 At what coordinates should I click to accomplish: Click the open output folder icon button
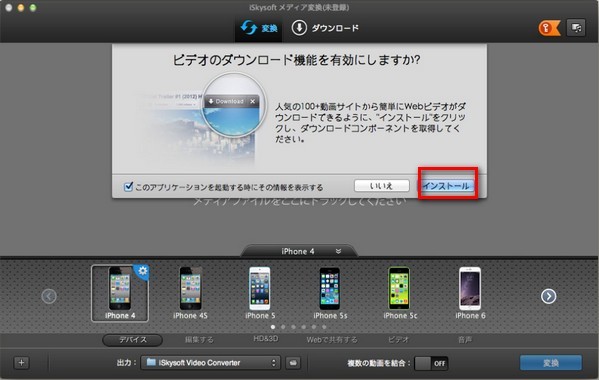[293, 363]
